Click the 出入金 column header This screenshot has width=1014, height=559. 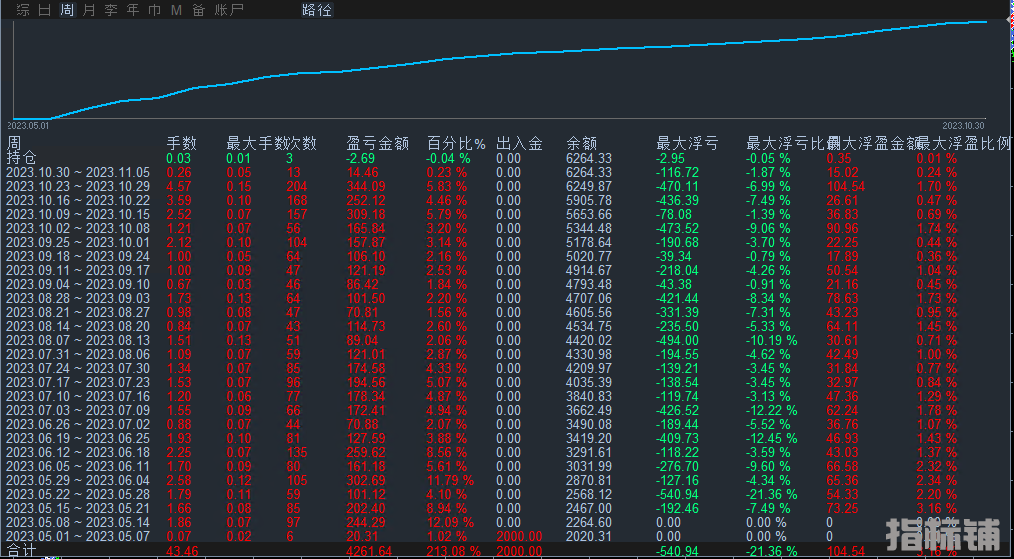(x=519, y=144)
